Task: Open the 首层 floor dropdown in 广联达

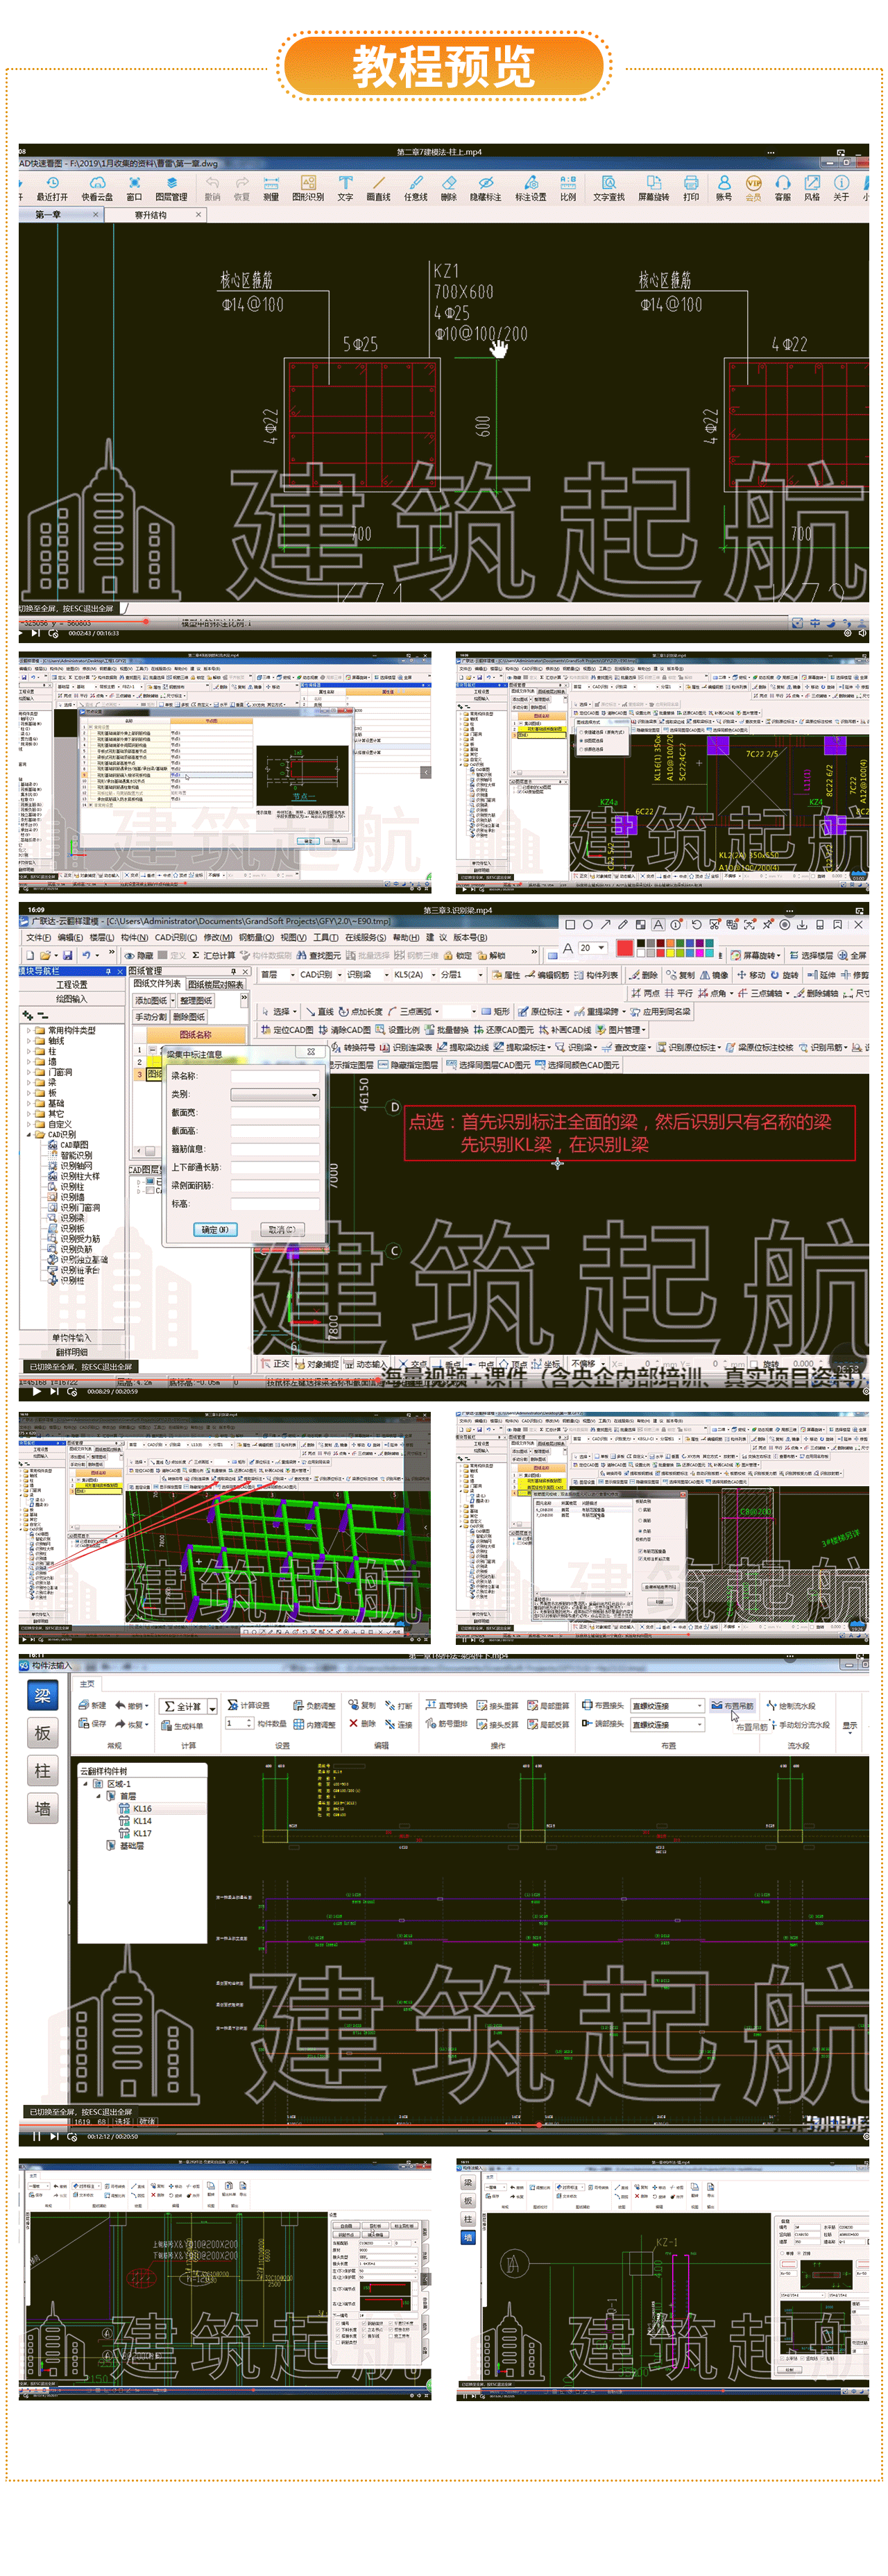Action: point(277,974)
